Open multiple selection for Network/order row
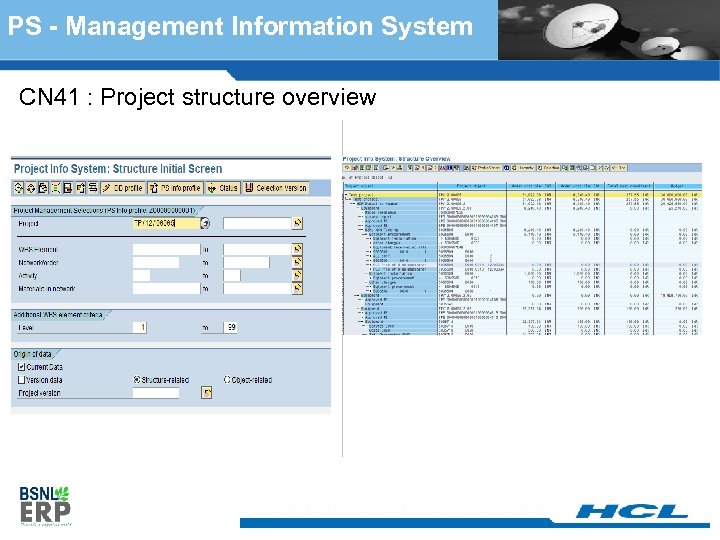This screenshot has width=720, height=540. [x=298, y=262]
